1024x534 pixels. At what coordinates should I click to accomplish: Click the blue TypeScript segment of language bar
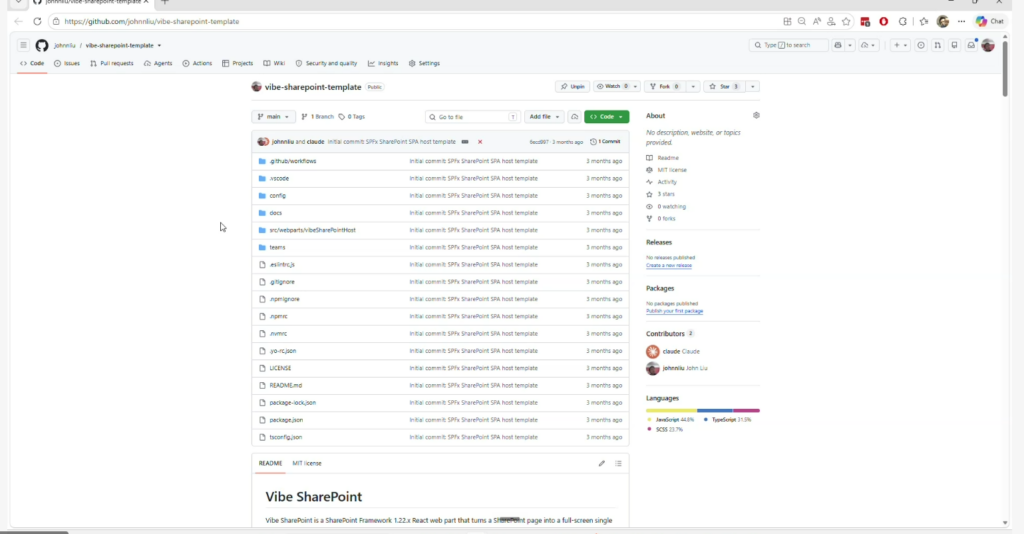(x=714, y=411)
